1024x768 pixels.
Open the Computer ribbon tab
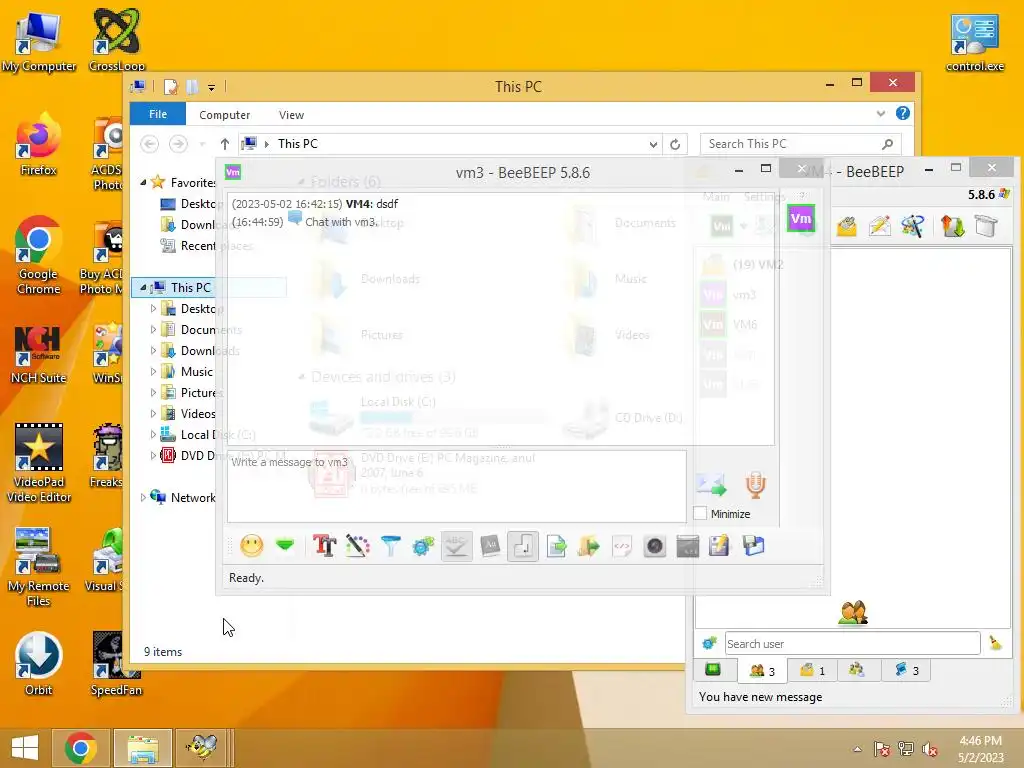[225, 114]
